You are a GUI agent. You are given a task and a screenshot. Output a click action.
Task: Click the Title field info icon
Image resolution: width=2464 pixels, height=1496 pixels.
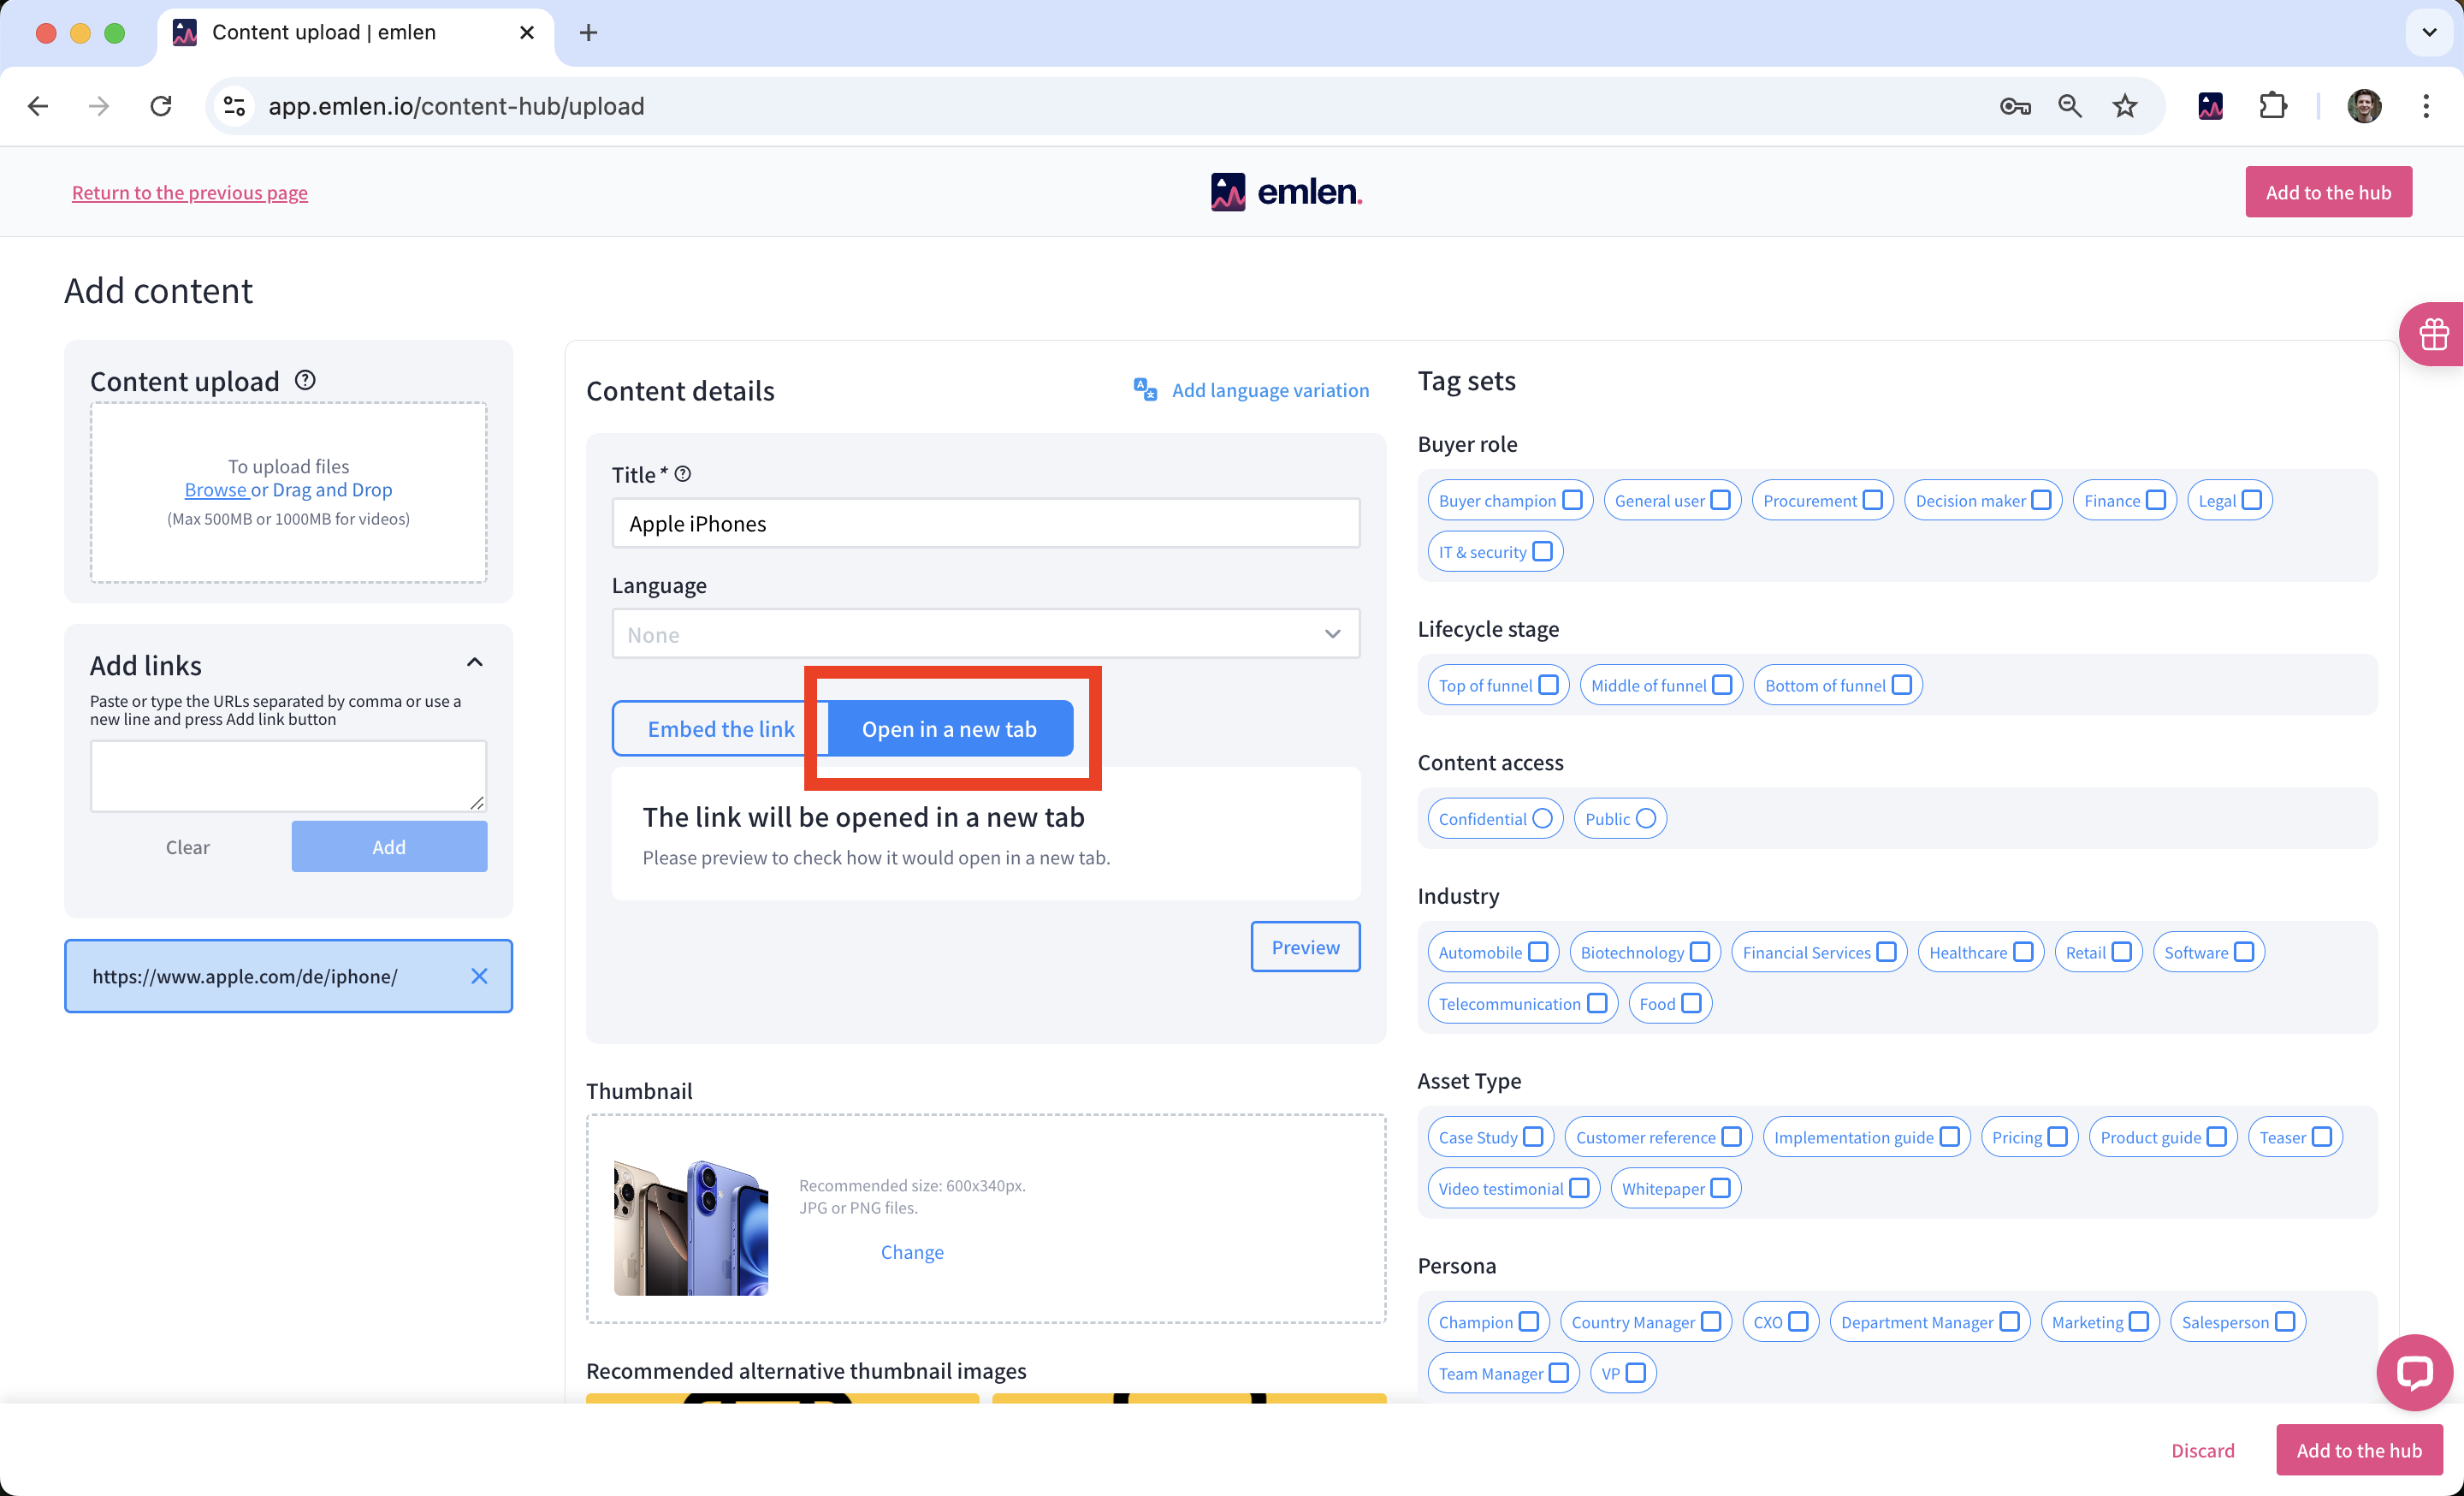(683, 474)
